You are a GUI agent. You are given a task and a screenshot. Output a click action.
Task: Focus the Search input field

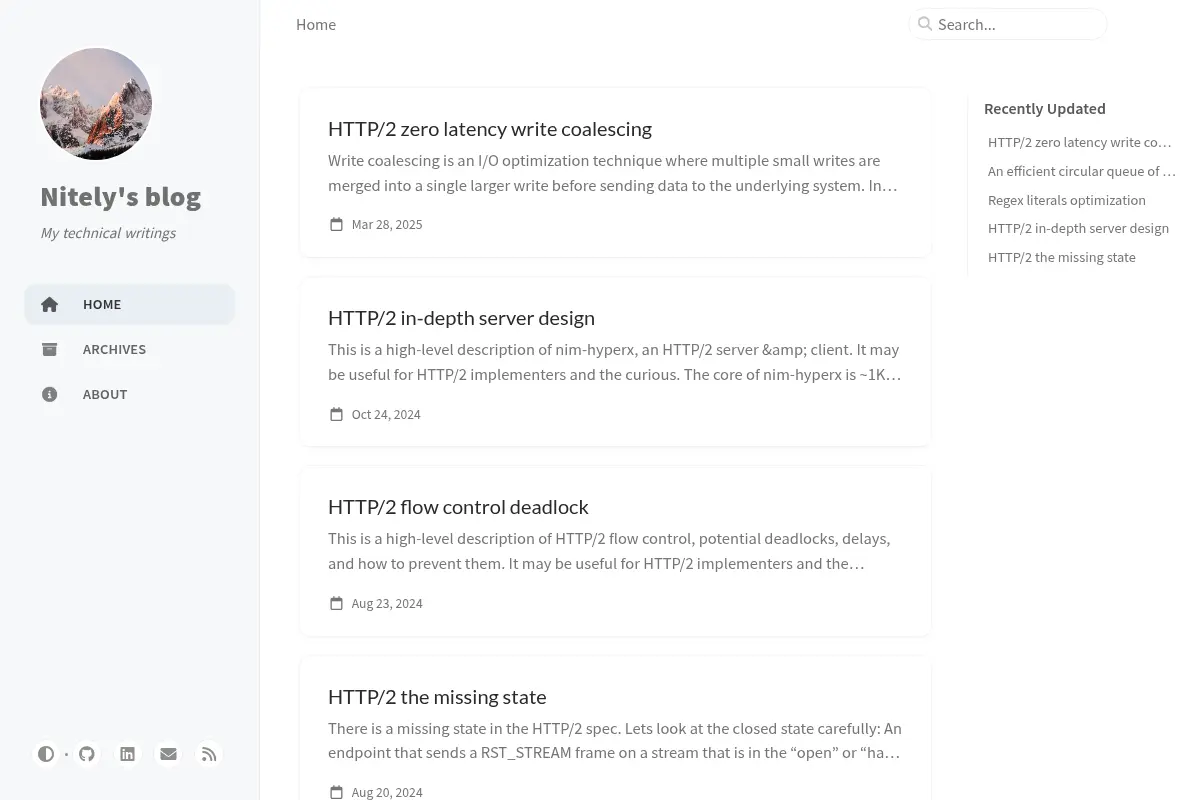tap(1008, 24)
